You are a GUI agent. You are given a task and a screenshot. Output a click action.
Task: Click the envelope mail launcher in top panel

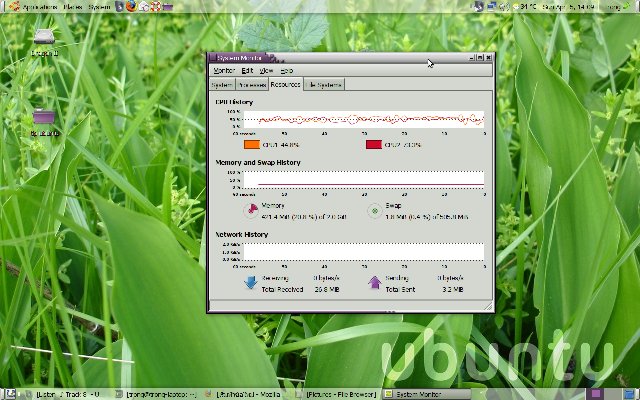click(x=144, y=7)
